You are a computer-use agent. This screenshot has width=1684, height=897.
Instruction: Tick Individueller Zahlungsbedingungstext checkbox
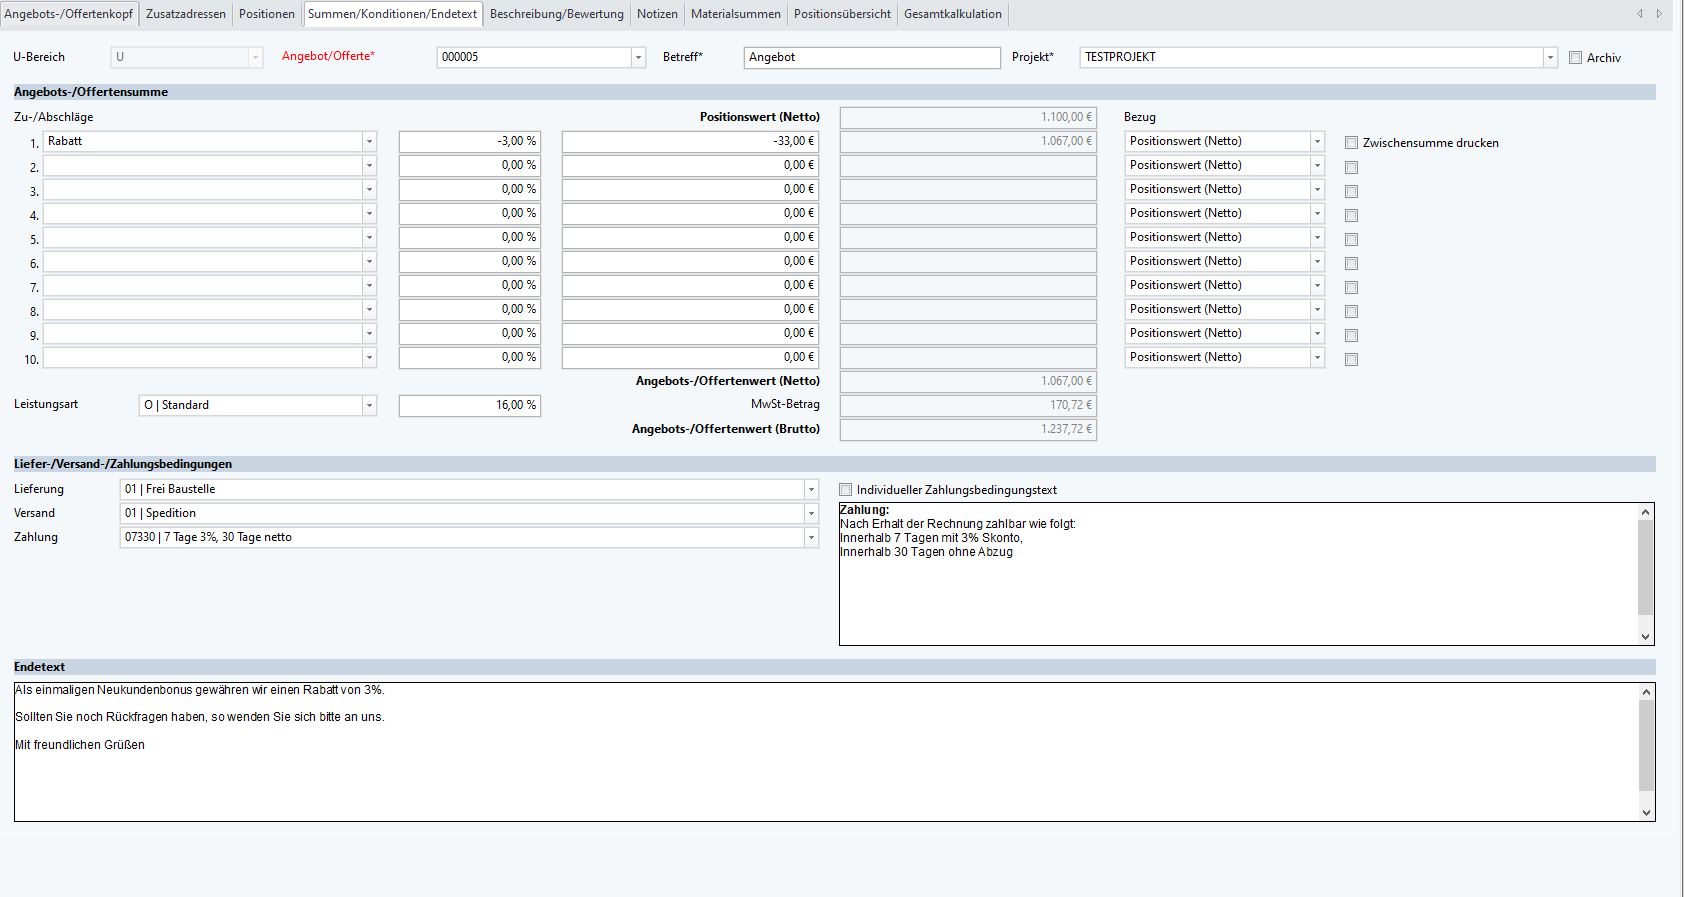coord(846,490)
